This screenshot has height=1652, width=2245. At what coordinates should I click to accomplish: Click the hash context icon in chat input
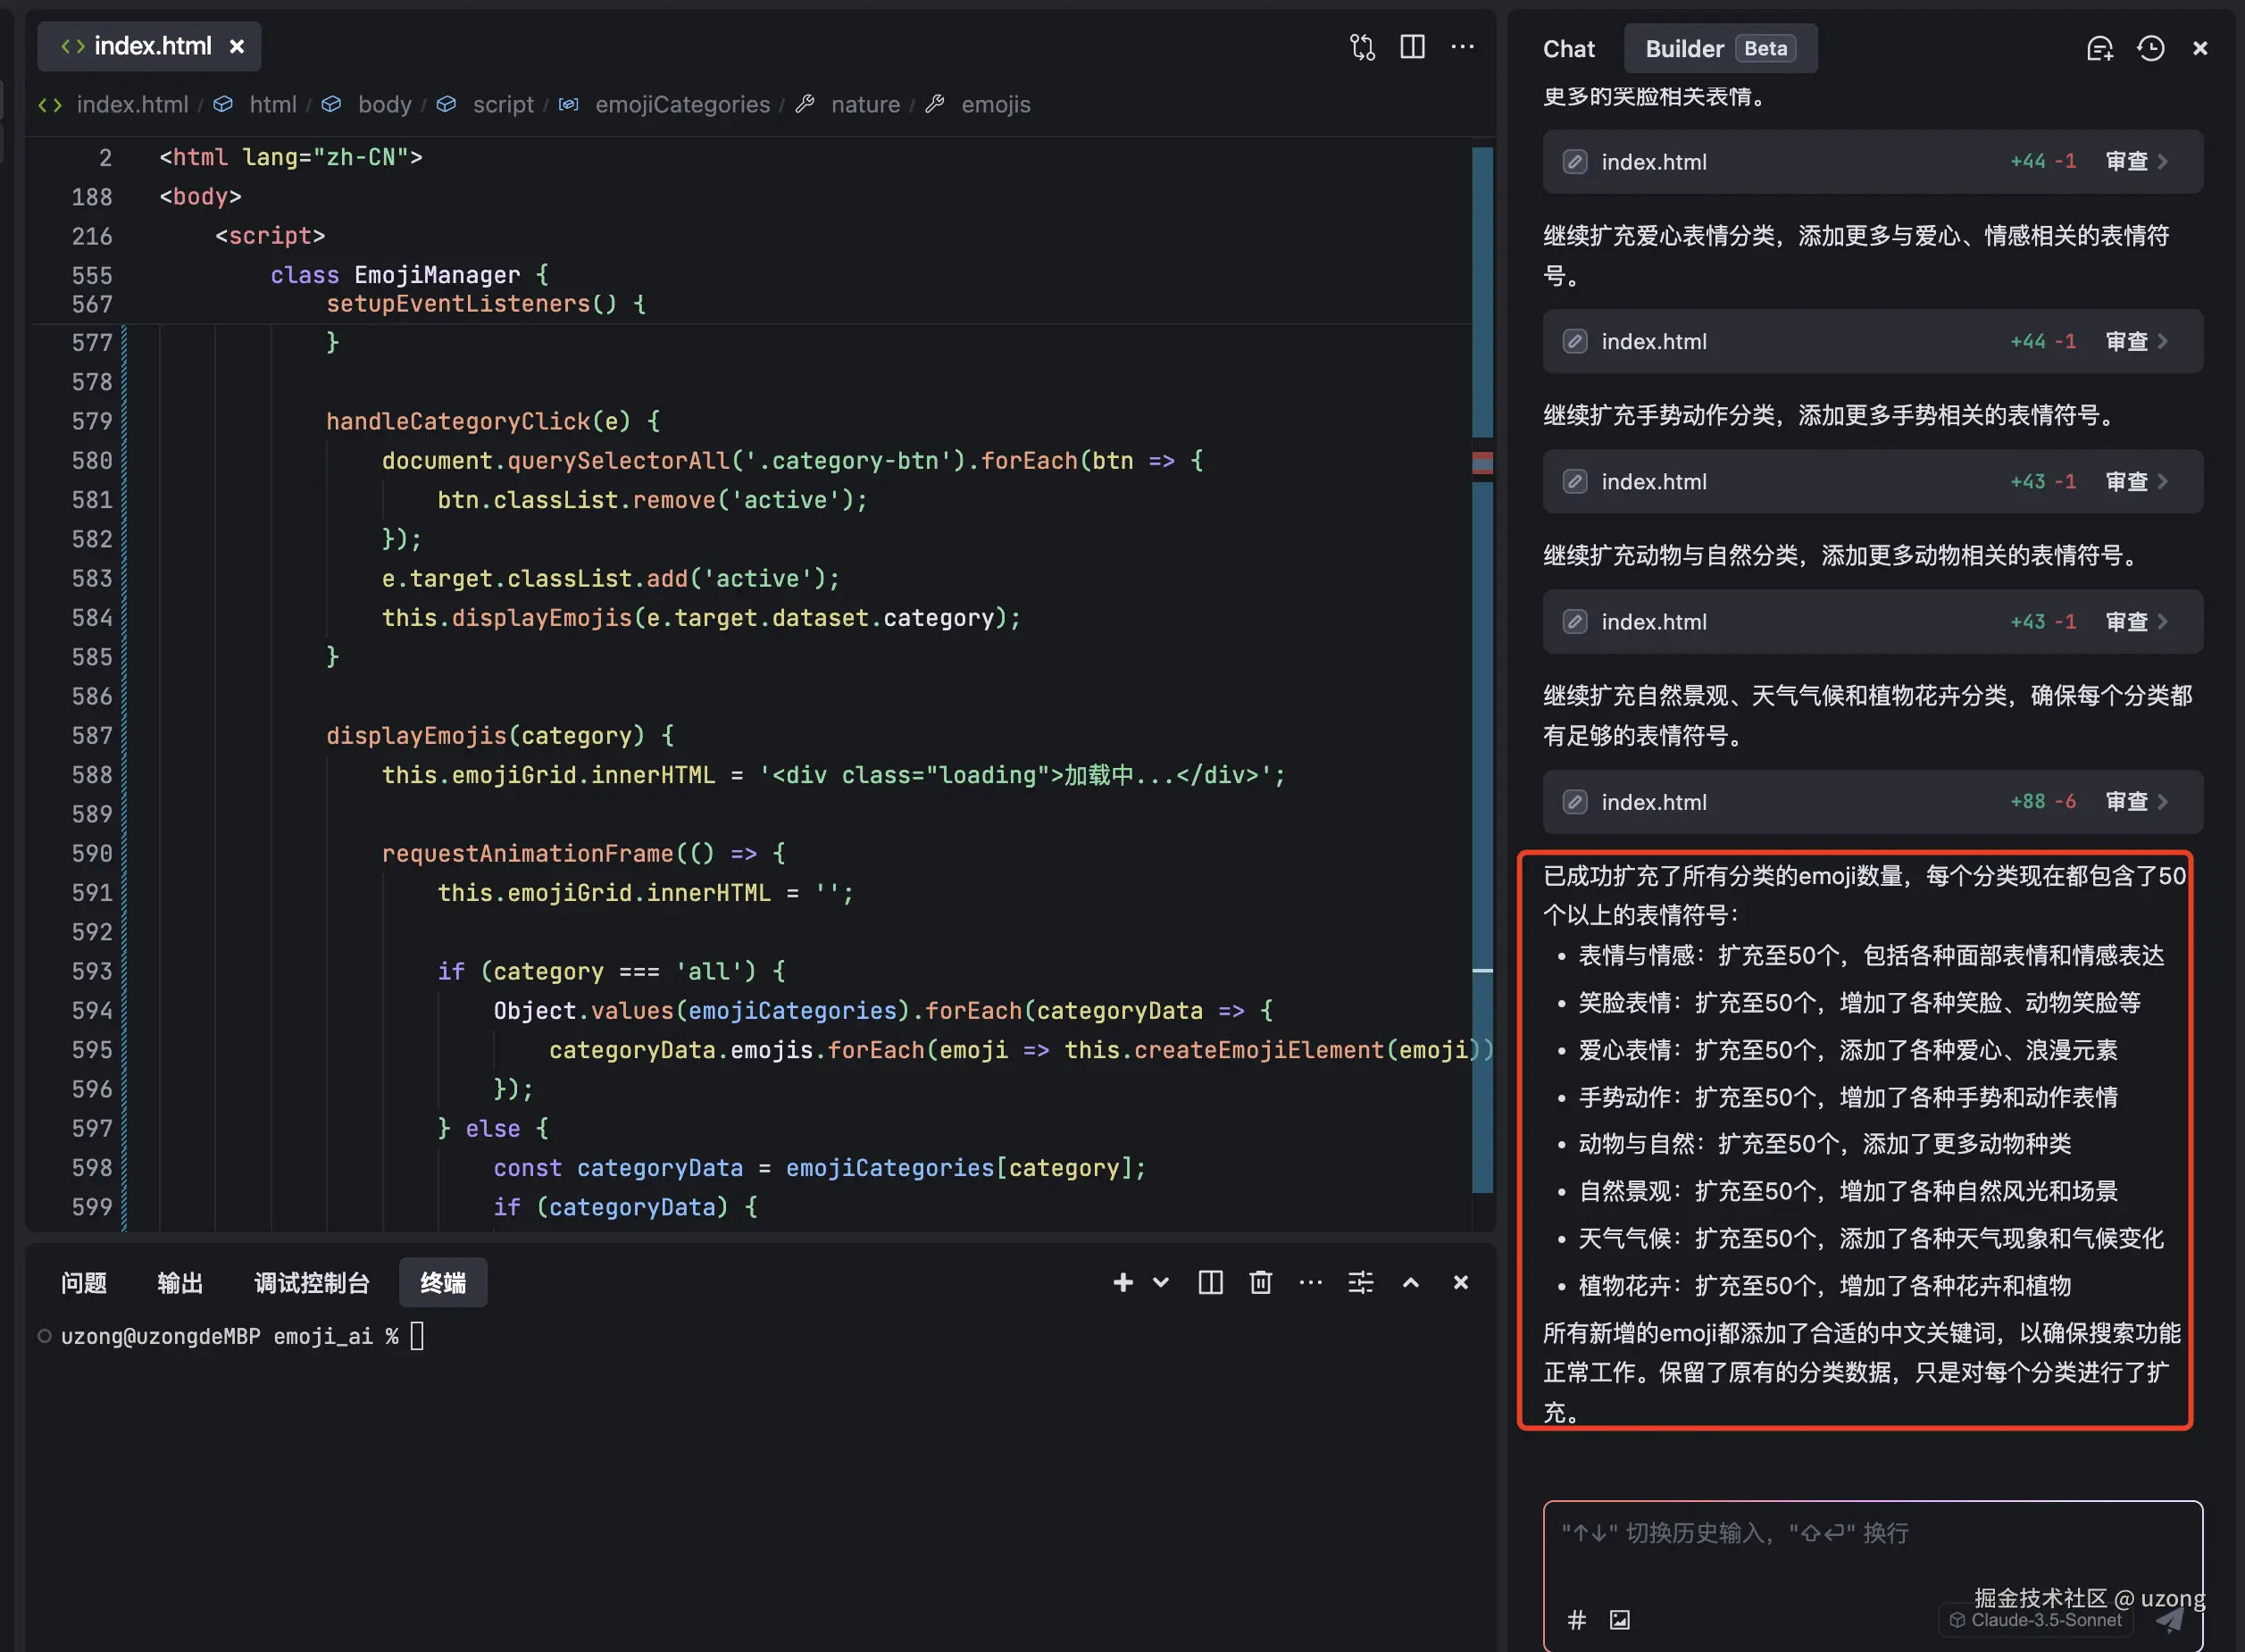point(1576,1619)
